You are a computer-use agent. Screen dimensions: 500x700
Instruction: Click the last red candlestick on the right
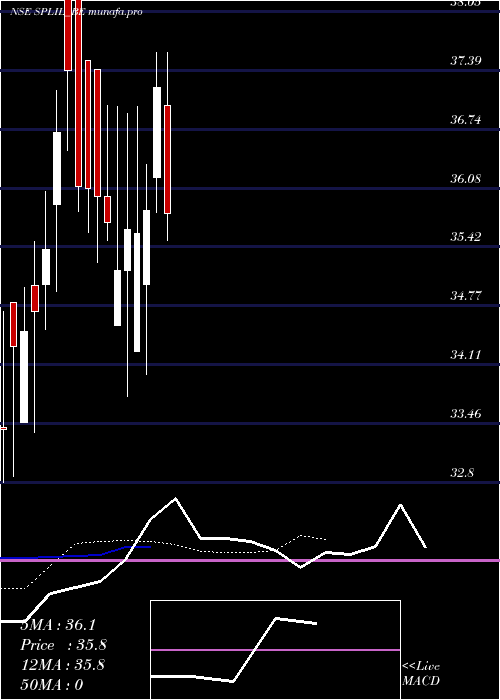(167, 159)
